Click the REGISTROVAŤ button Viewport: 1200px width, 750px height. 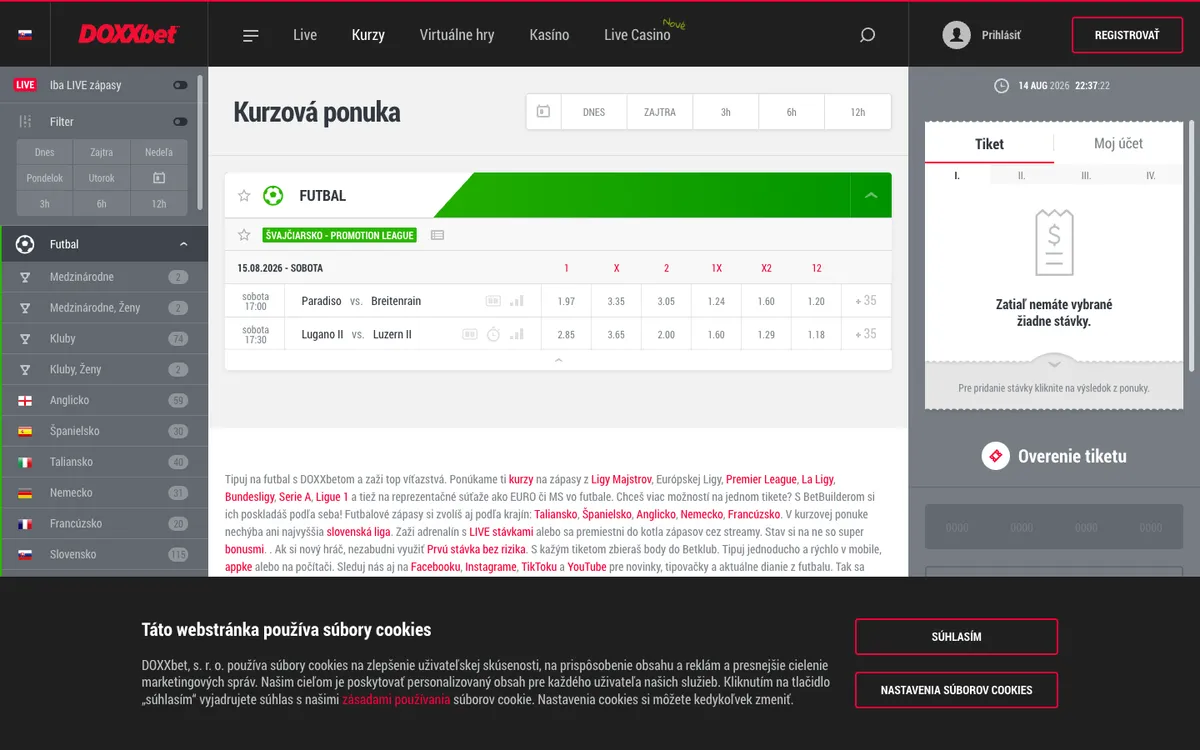pos(1127,35)
